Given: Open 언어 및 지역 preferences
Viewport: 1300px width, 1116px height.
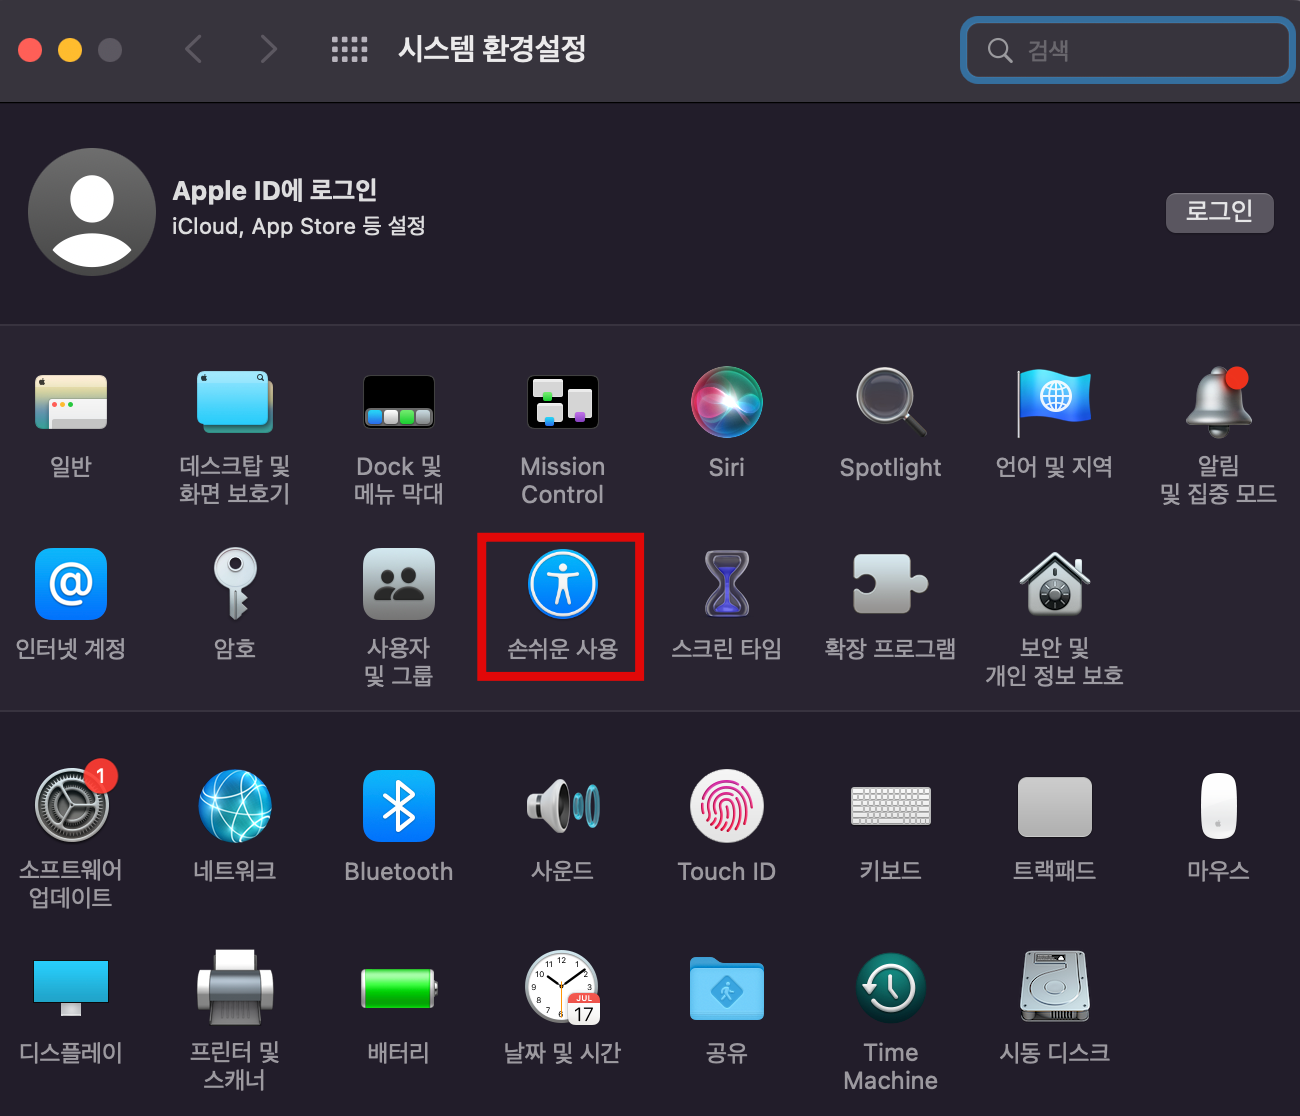Looking at the screenshot, I should point(1054,403).
